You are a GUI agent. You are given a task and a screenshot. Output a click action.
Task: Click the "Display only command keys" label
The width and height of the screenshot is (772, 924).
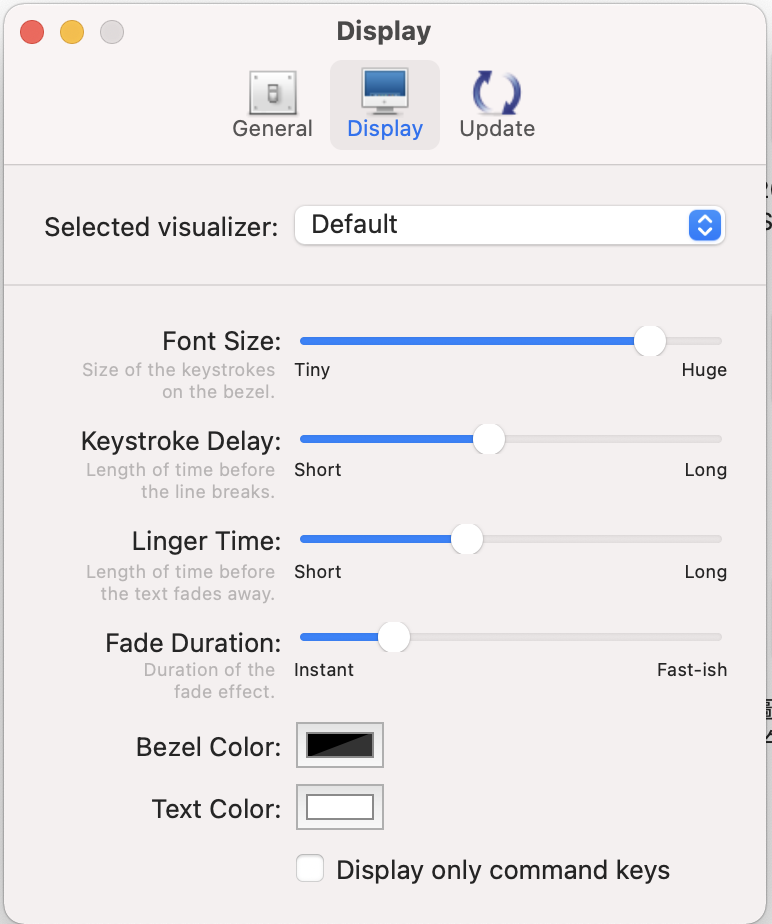[x=503, y=870]
